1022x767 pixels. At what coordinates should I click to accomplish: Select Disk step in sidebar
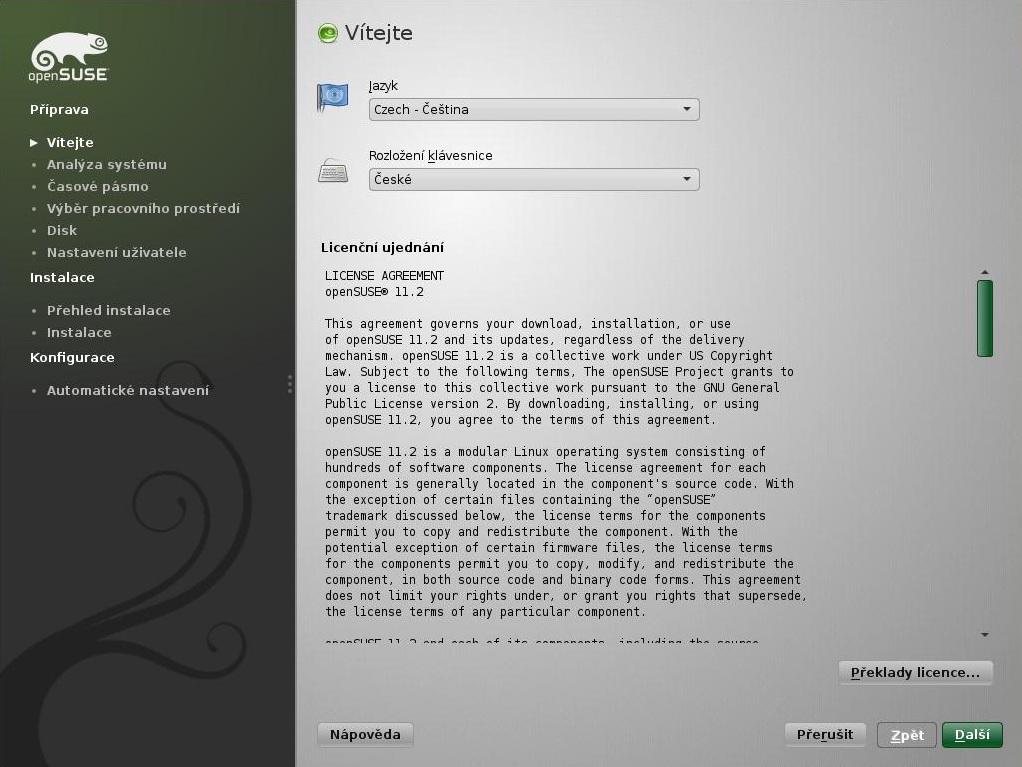[x=61, y=230]
